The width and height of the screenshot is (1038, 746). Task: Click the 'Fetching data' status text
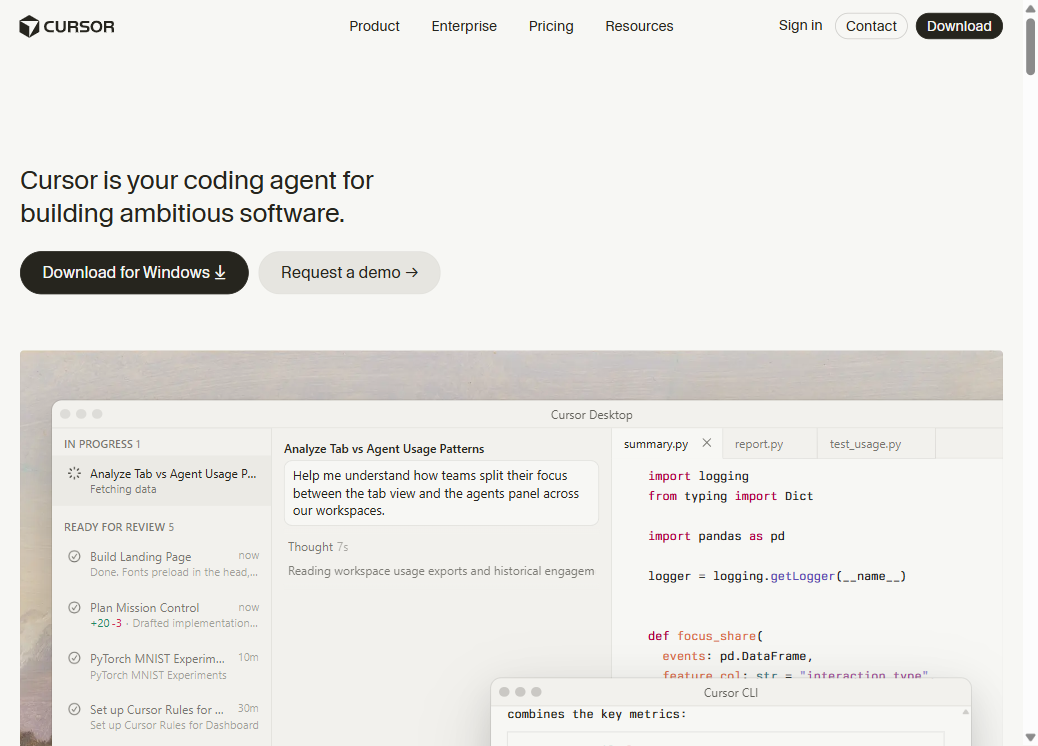click(123, 489)
